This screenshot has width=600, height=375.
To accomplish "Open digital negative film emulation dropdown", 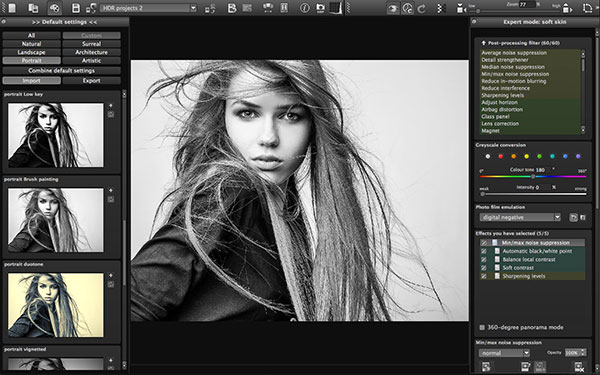I will [x=520, y=217].
